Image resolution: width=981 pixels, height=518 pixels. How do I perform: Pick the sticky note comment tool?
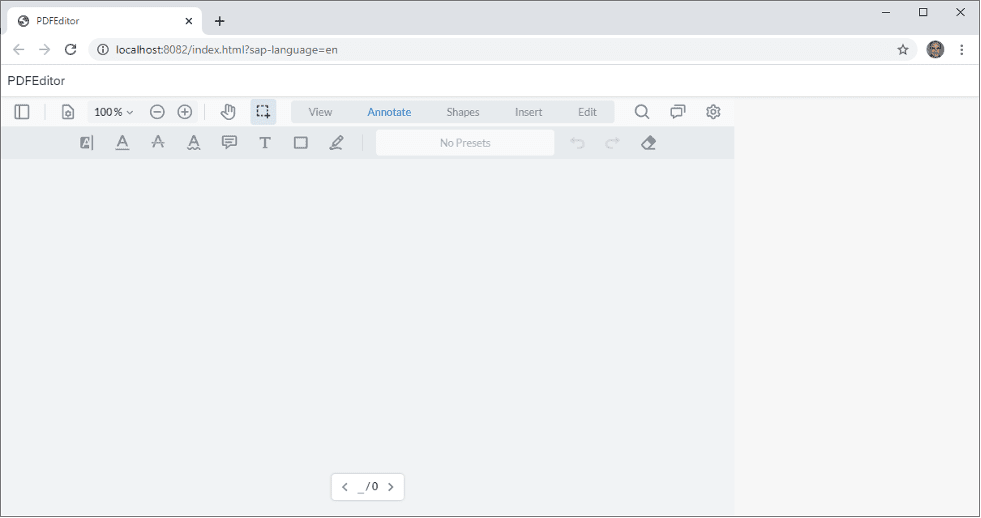[229, 143]
